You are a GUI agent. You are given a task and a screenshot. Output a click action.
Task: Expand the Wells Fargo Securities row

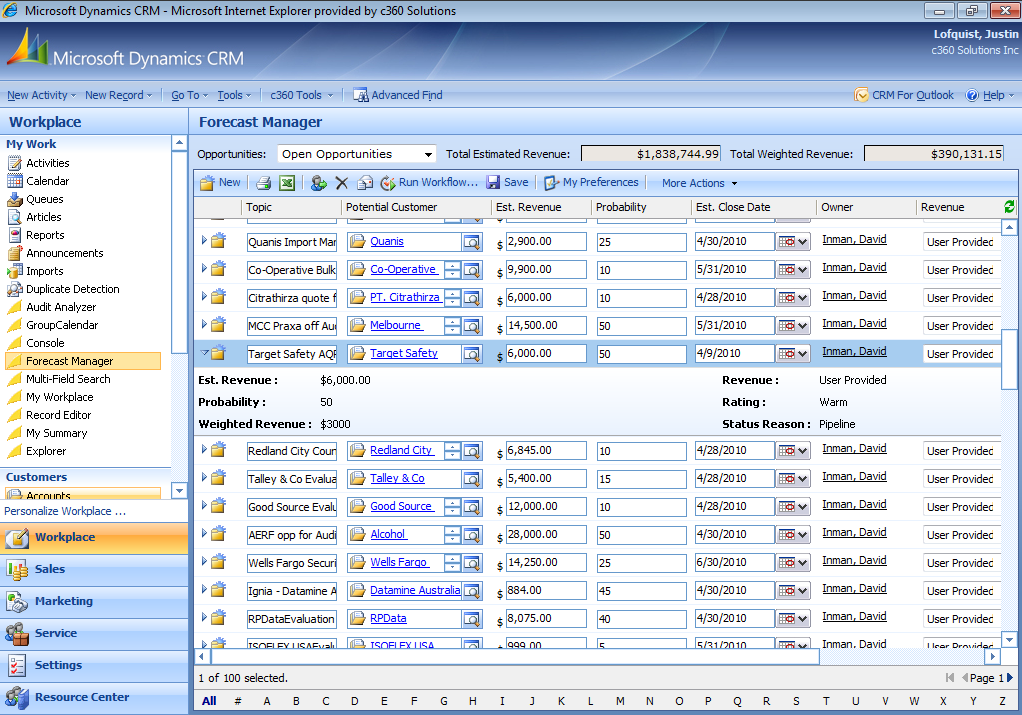(x=204, y=561)
